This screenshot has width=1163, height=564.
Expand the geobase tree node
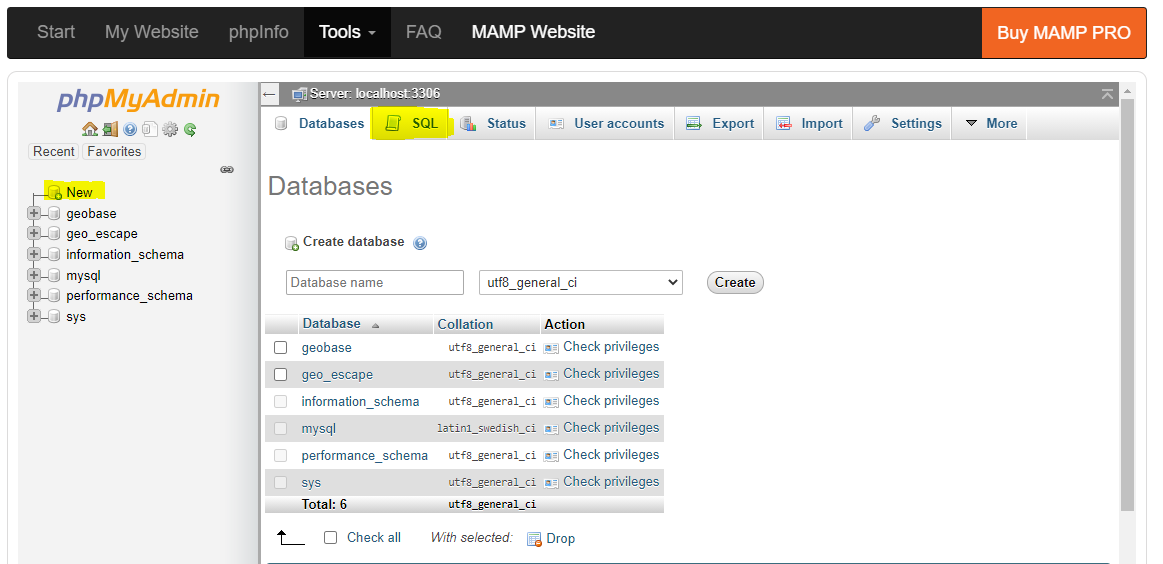[x=33, y=213]
